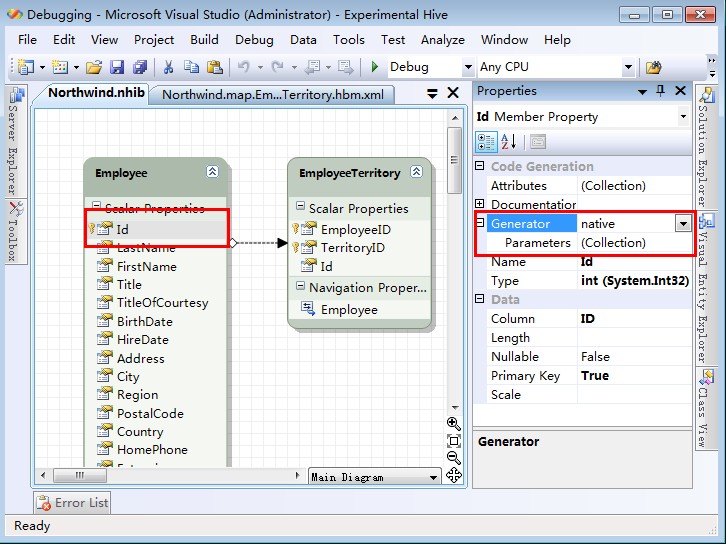Collapse the Employee entity shape
The height and width of the screenshot is (544, 726).
click(212, 172)
